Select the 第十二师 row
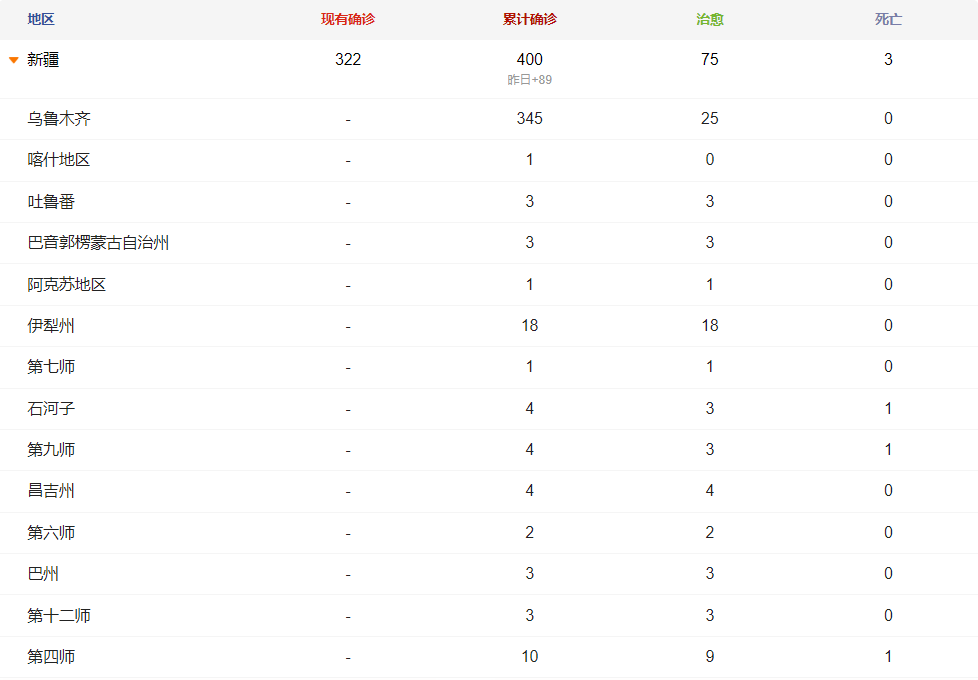 [489, 616]
